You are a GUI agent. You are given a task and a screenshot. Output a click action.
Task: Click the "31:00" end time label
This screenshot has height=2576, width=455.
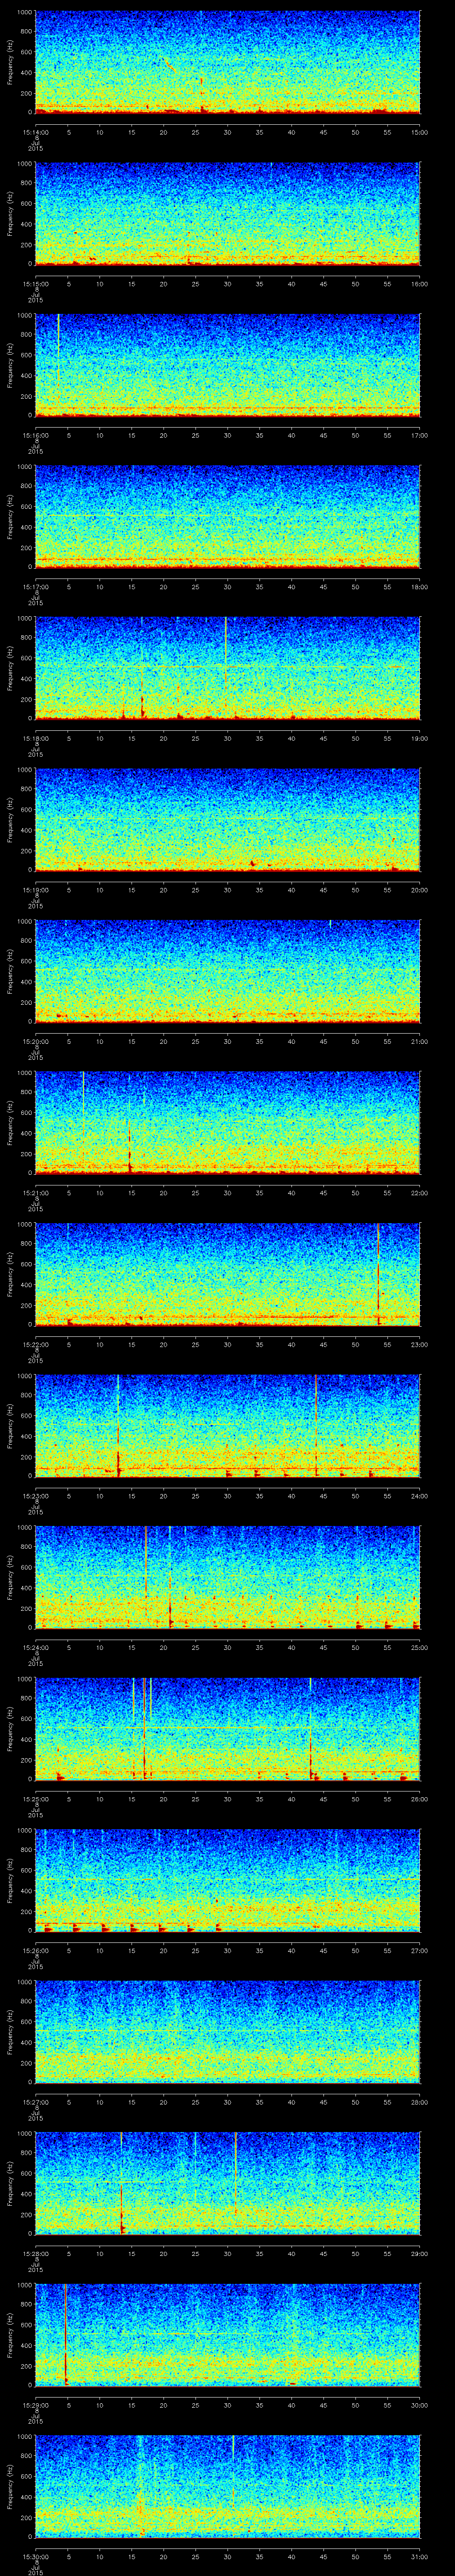[420, 2556]
